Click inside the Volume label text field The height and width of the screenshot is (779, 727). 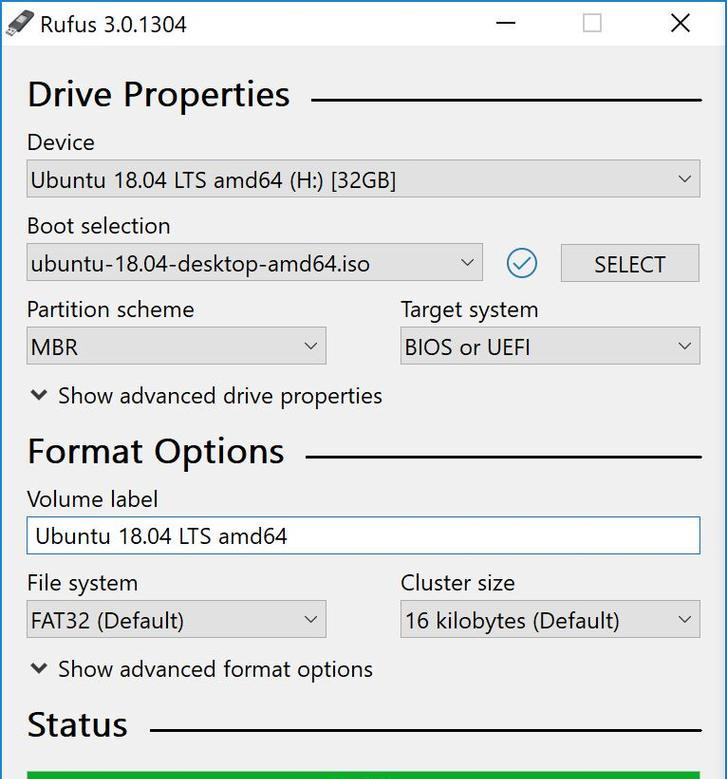[363, 536]
